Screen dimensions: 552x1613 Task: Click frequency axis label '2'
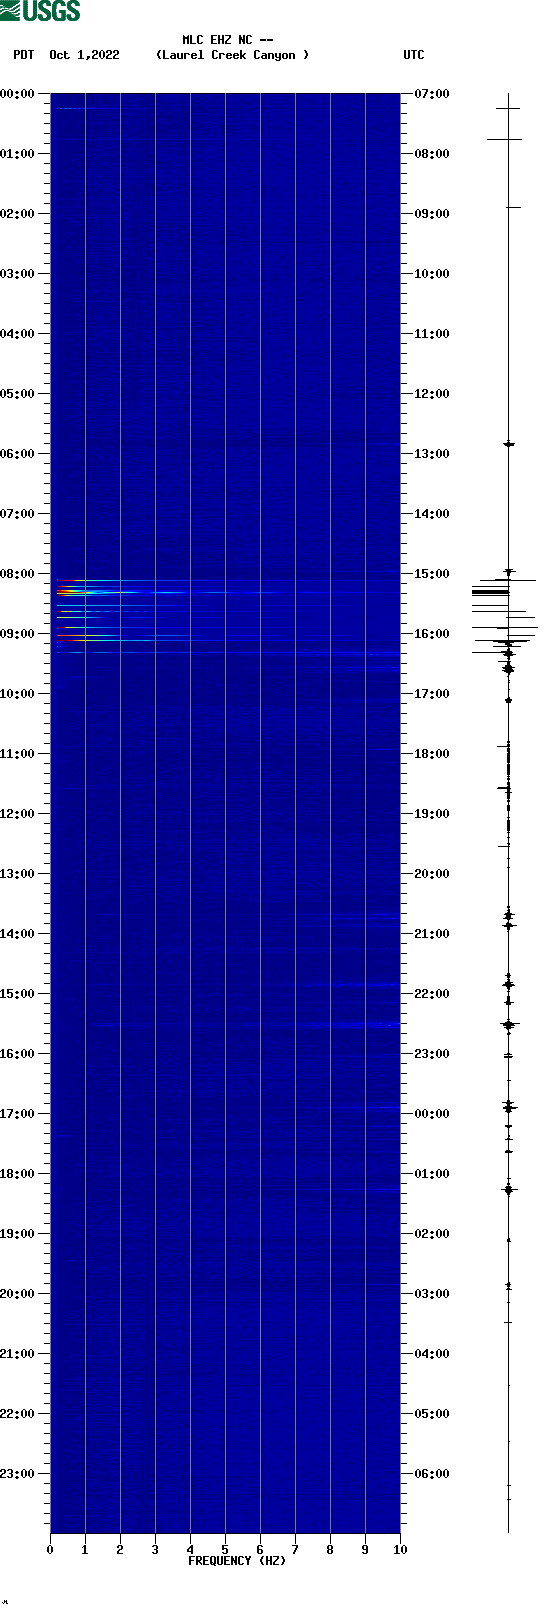point(120,1550)
